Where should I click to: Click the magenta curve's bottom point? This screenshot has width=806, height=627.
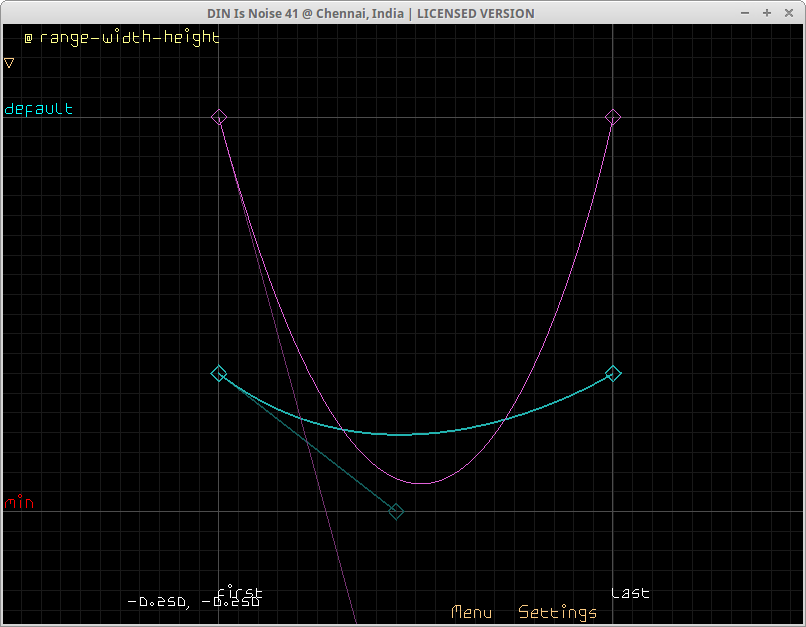(423, 484)
